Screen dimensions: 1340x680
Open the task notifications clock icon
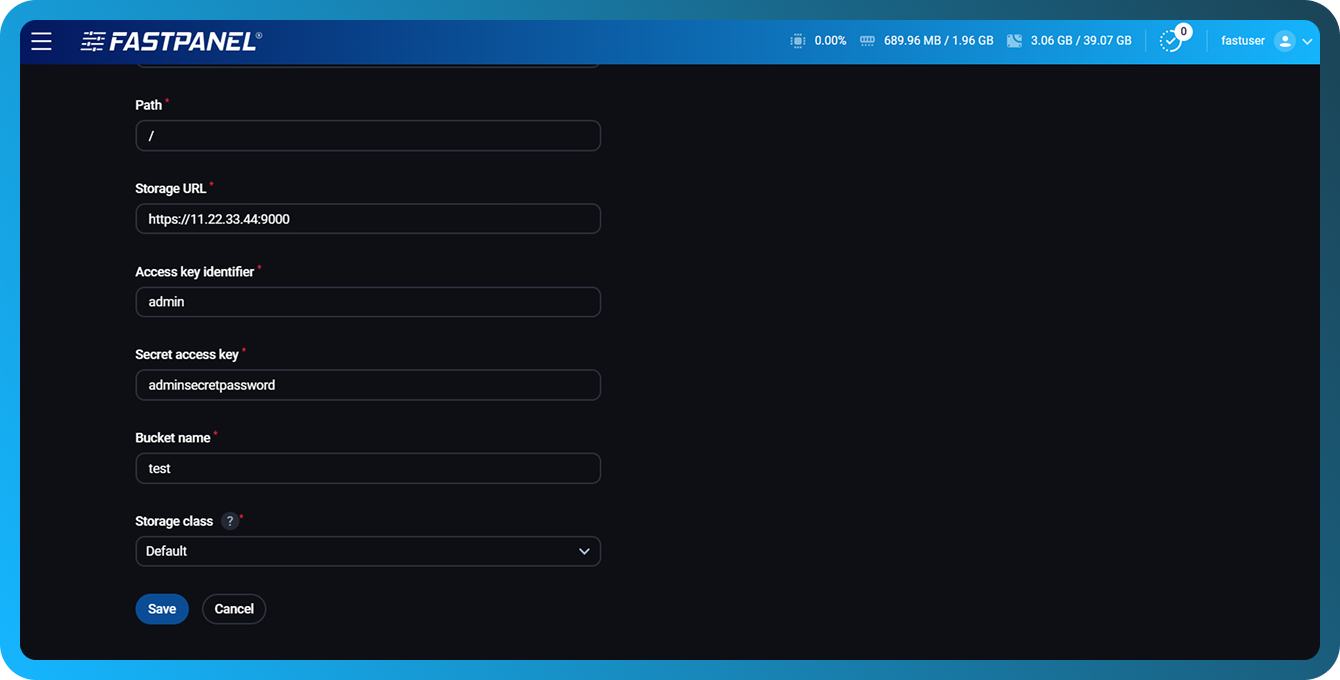pyautogui.click(x=1170, y=42)
